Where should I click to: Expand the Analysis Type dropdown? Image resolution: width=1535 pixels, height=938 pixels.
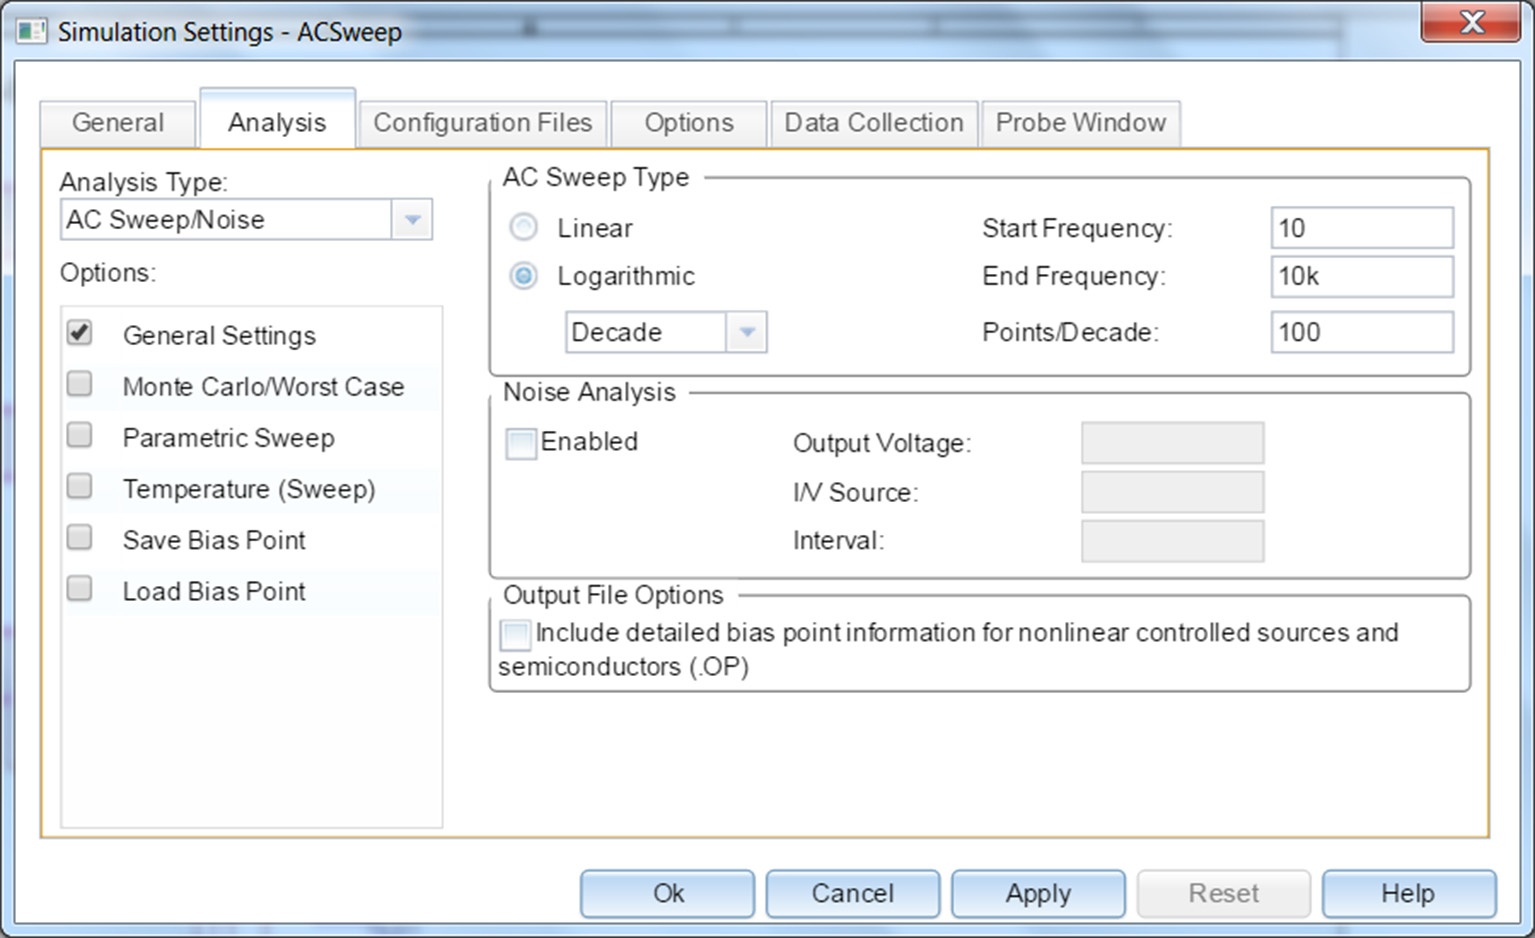tap(412, 220)
